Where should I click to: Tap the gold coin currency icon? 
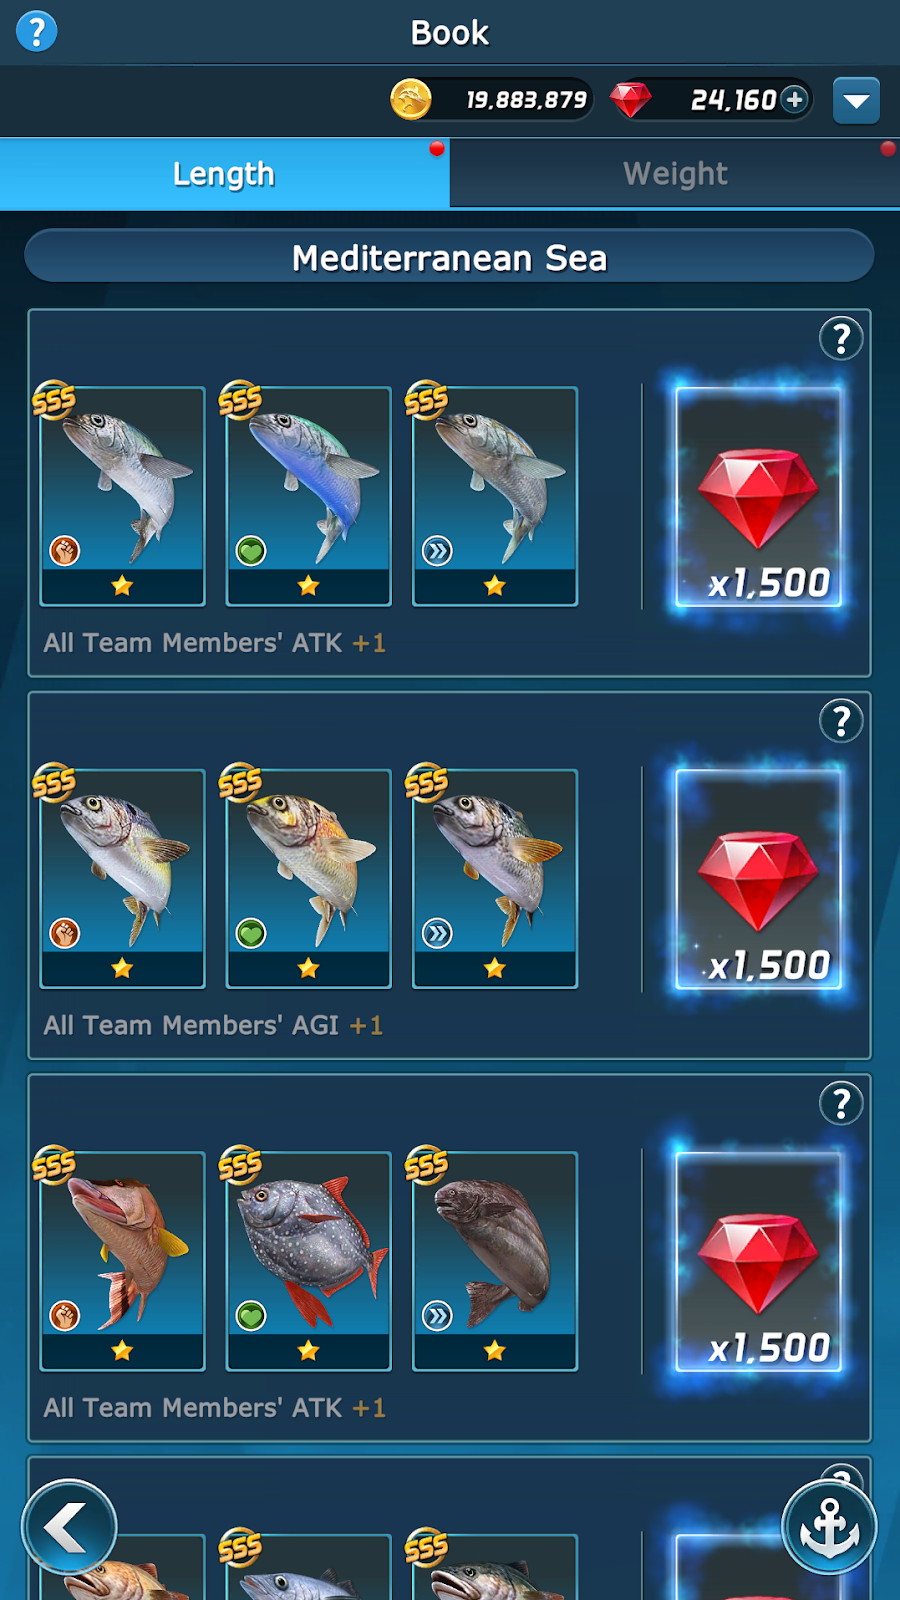tap(411, 99)
